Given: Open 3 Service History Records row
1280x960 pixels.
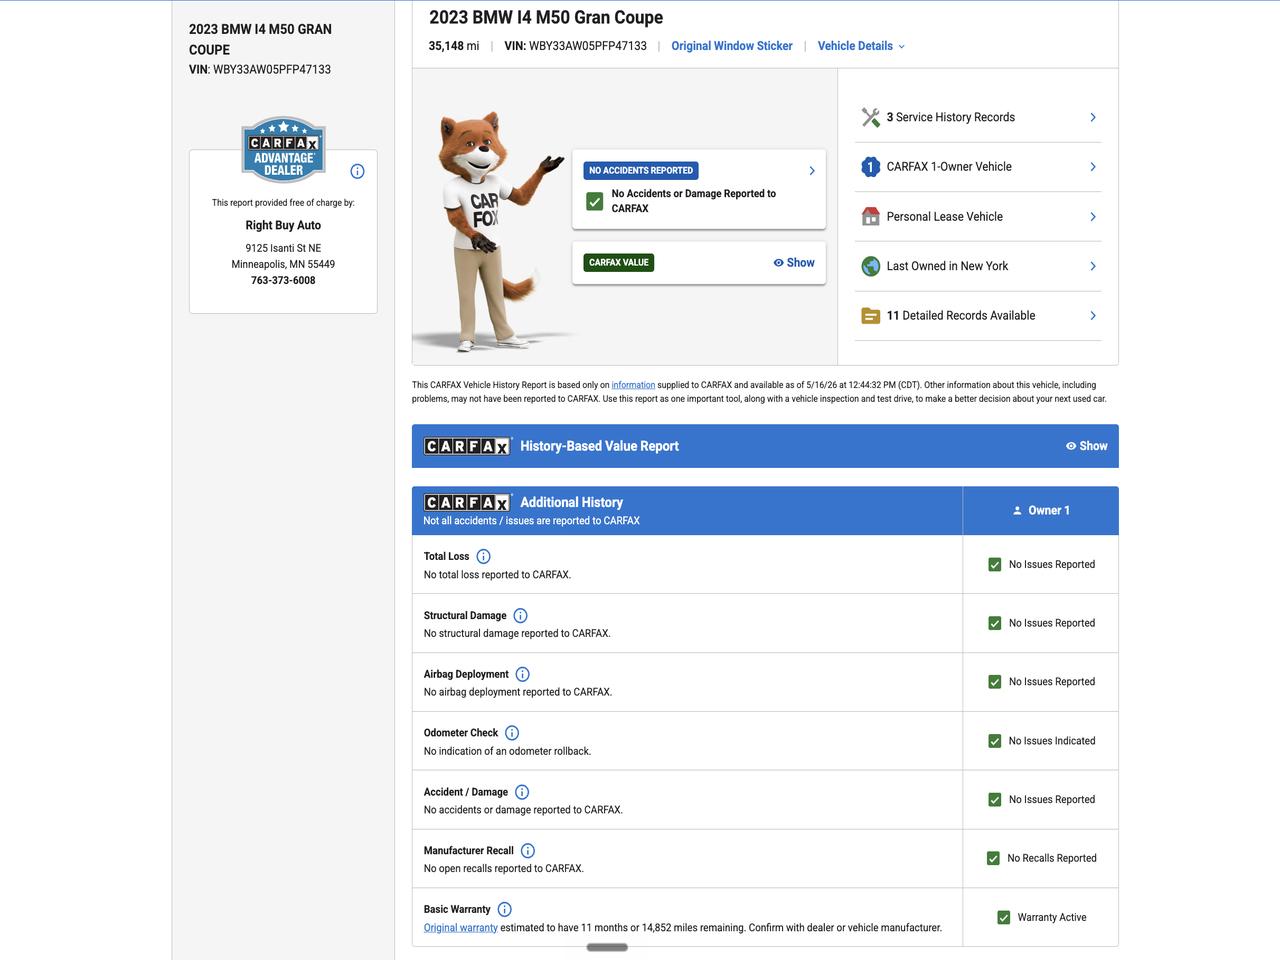Looking at the screenshot, I should pos(978,117).
